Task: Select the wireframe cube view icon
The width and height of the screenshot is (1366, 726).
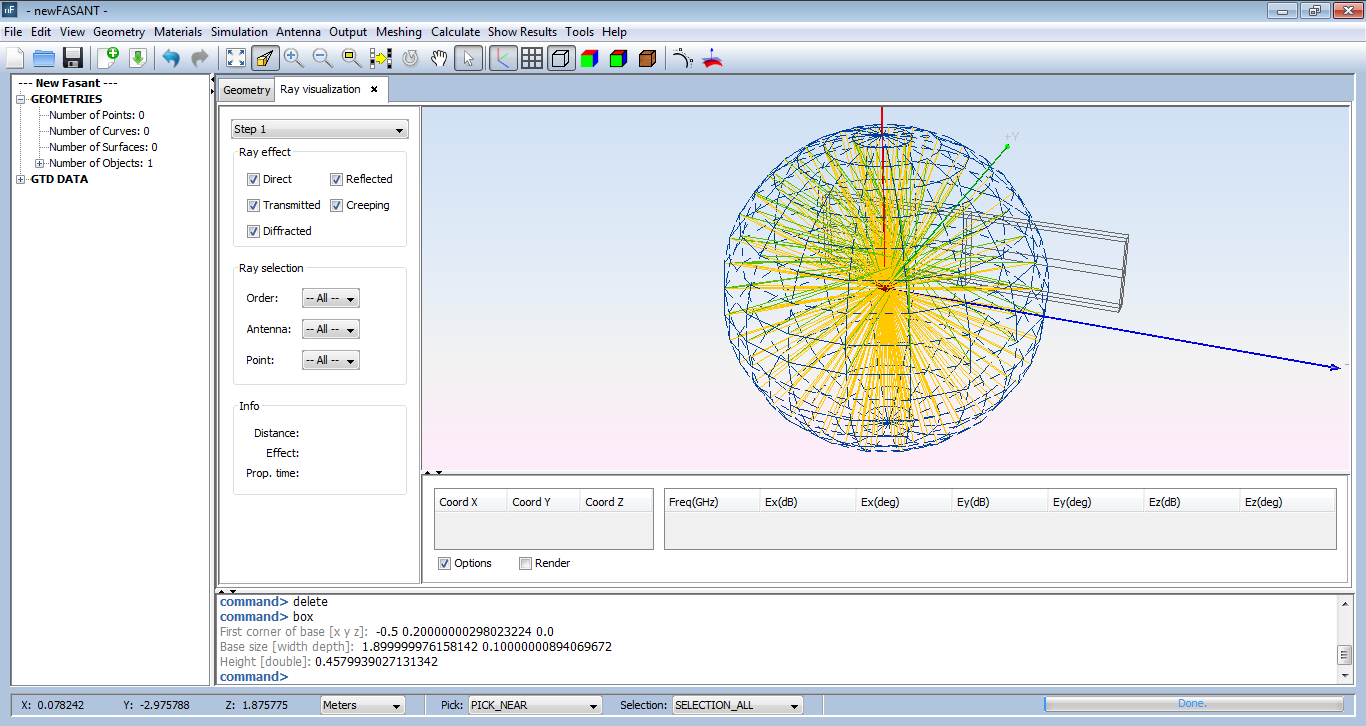Action: click(561, 58)
